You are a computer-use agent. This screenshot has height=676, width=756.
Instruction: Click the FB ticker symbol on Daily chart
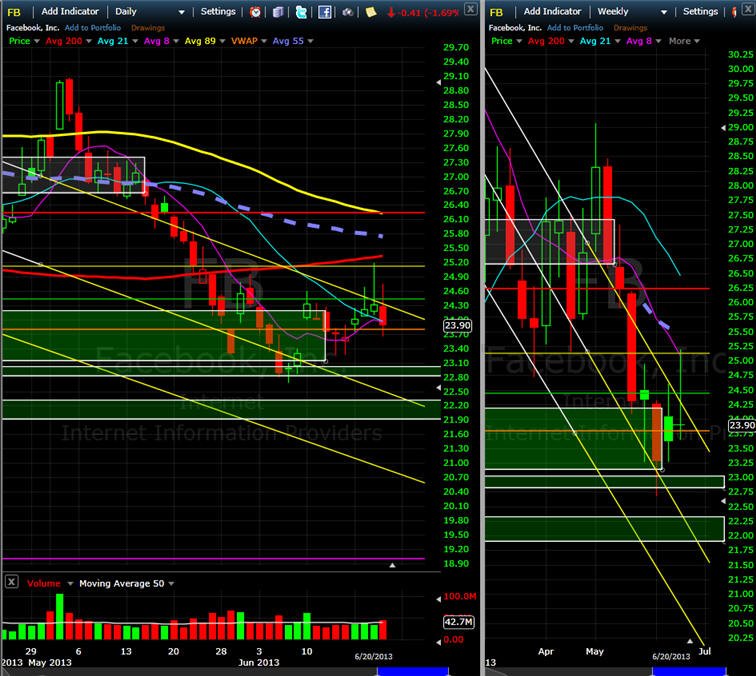14,13
